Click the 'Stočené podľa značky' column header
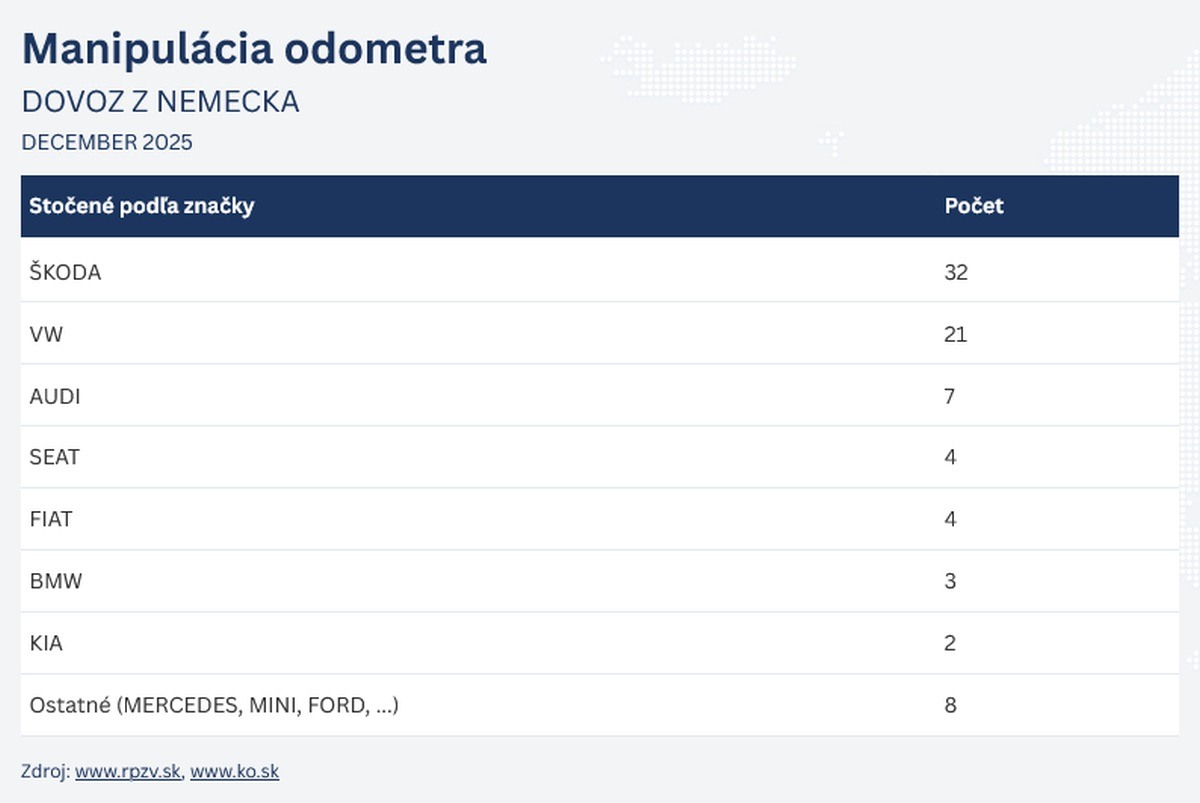The image size is (1200, 803). (x=142, y=206)
